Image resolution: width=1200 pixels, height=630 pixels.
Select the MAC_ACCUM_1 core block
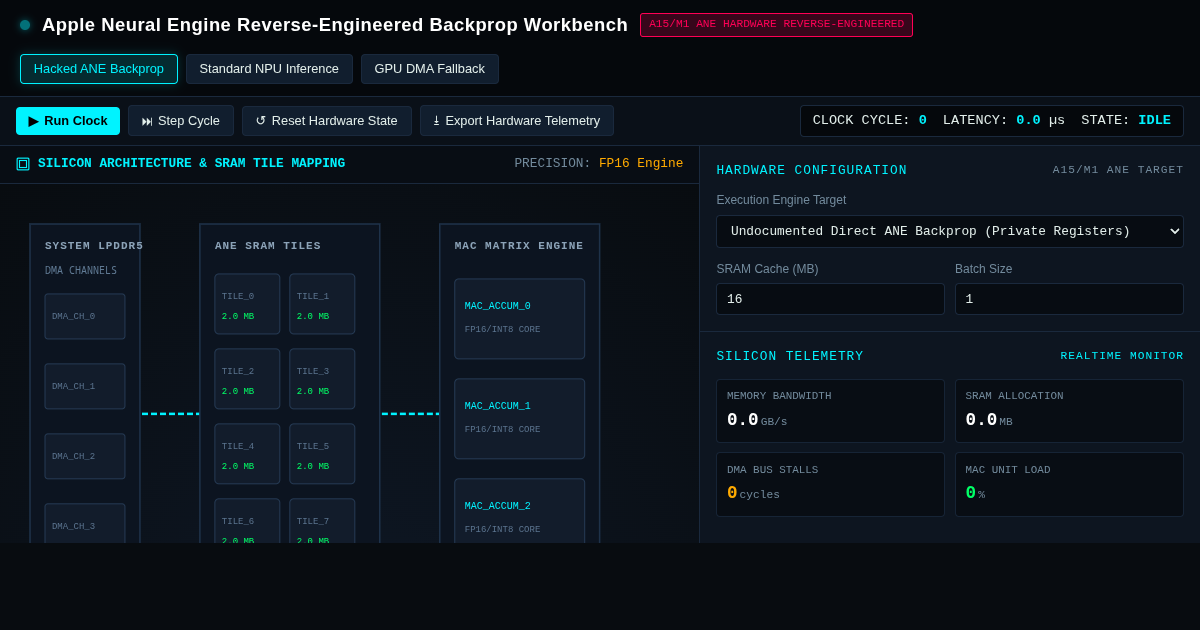[x=520, y=419]
